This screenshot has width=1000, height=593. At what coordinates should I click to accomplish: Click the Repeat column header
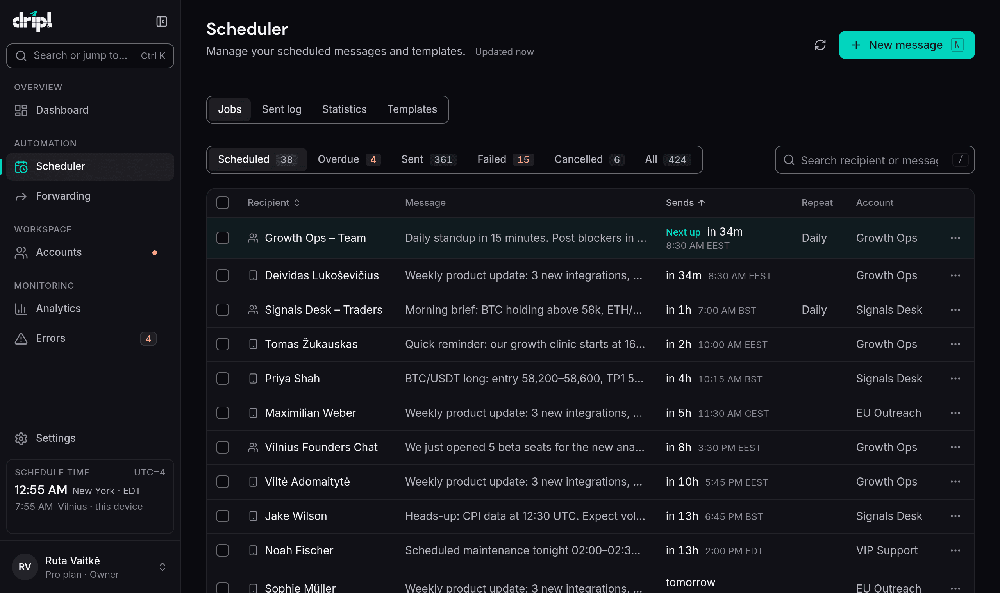pyautogui.click(x=817, y=203)
